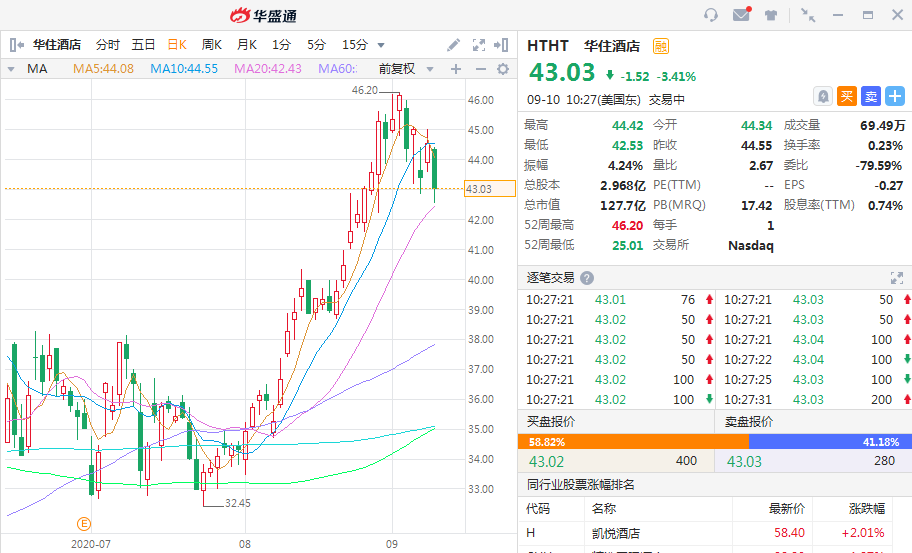The height and width of the screenshot is (553, 912).
Task: Click blue 41.18% ask ratio bar
Action: point(830,442)
